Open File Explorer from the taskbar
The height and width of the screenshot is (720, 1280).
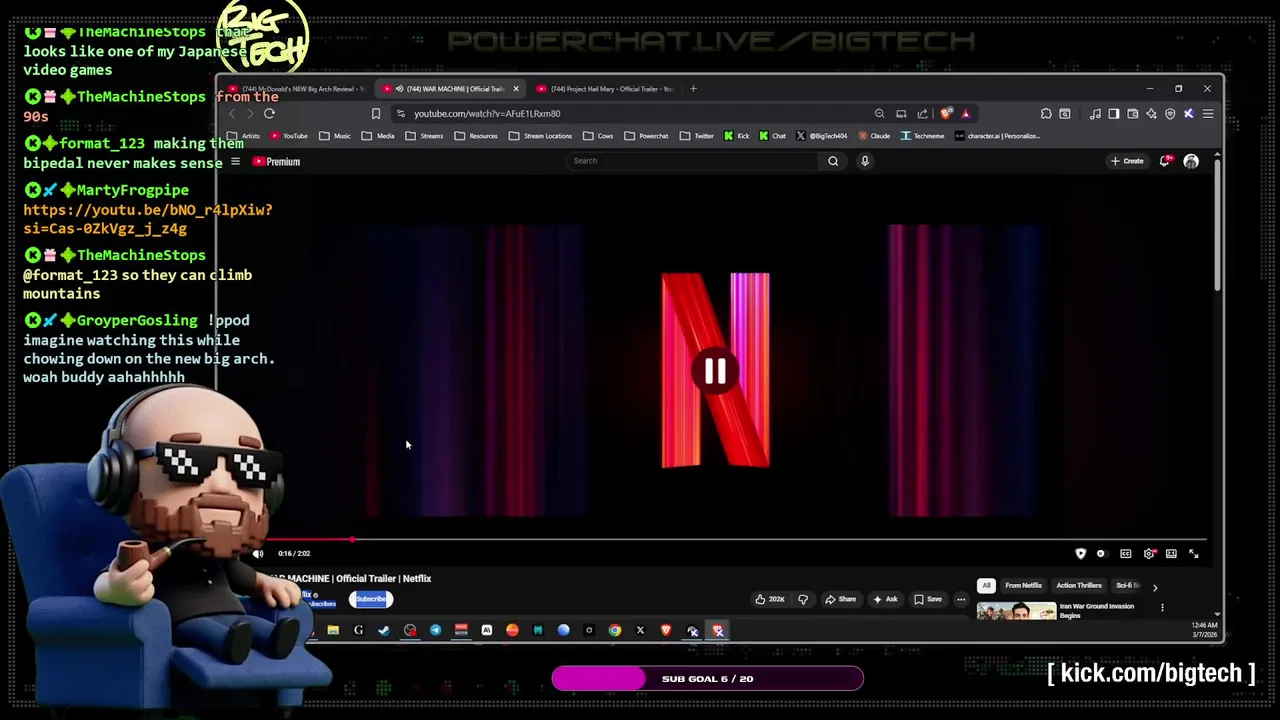point(333,630)
